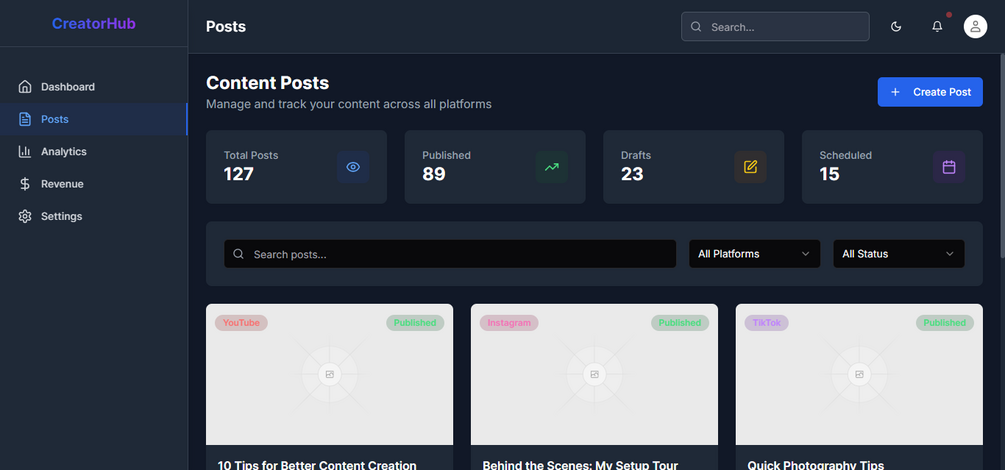
Task: Click into the Search posts field
Action: click(460, 254)
